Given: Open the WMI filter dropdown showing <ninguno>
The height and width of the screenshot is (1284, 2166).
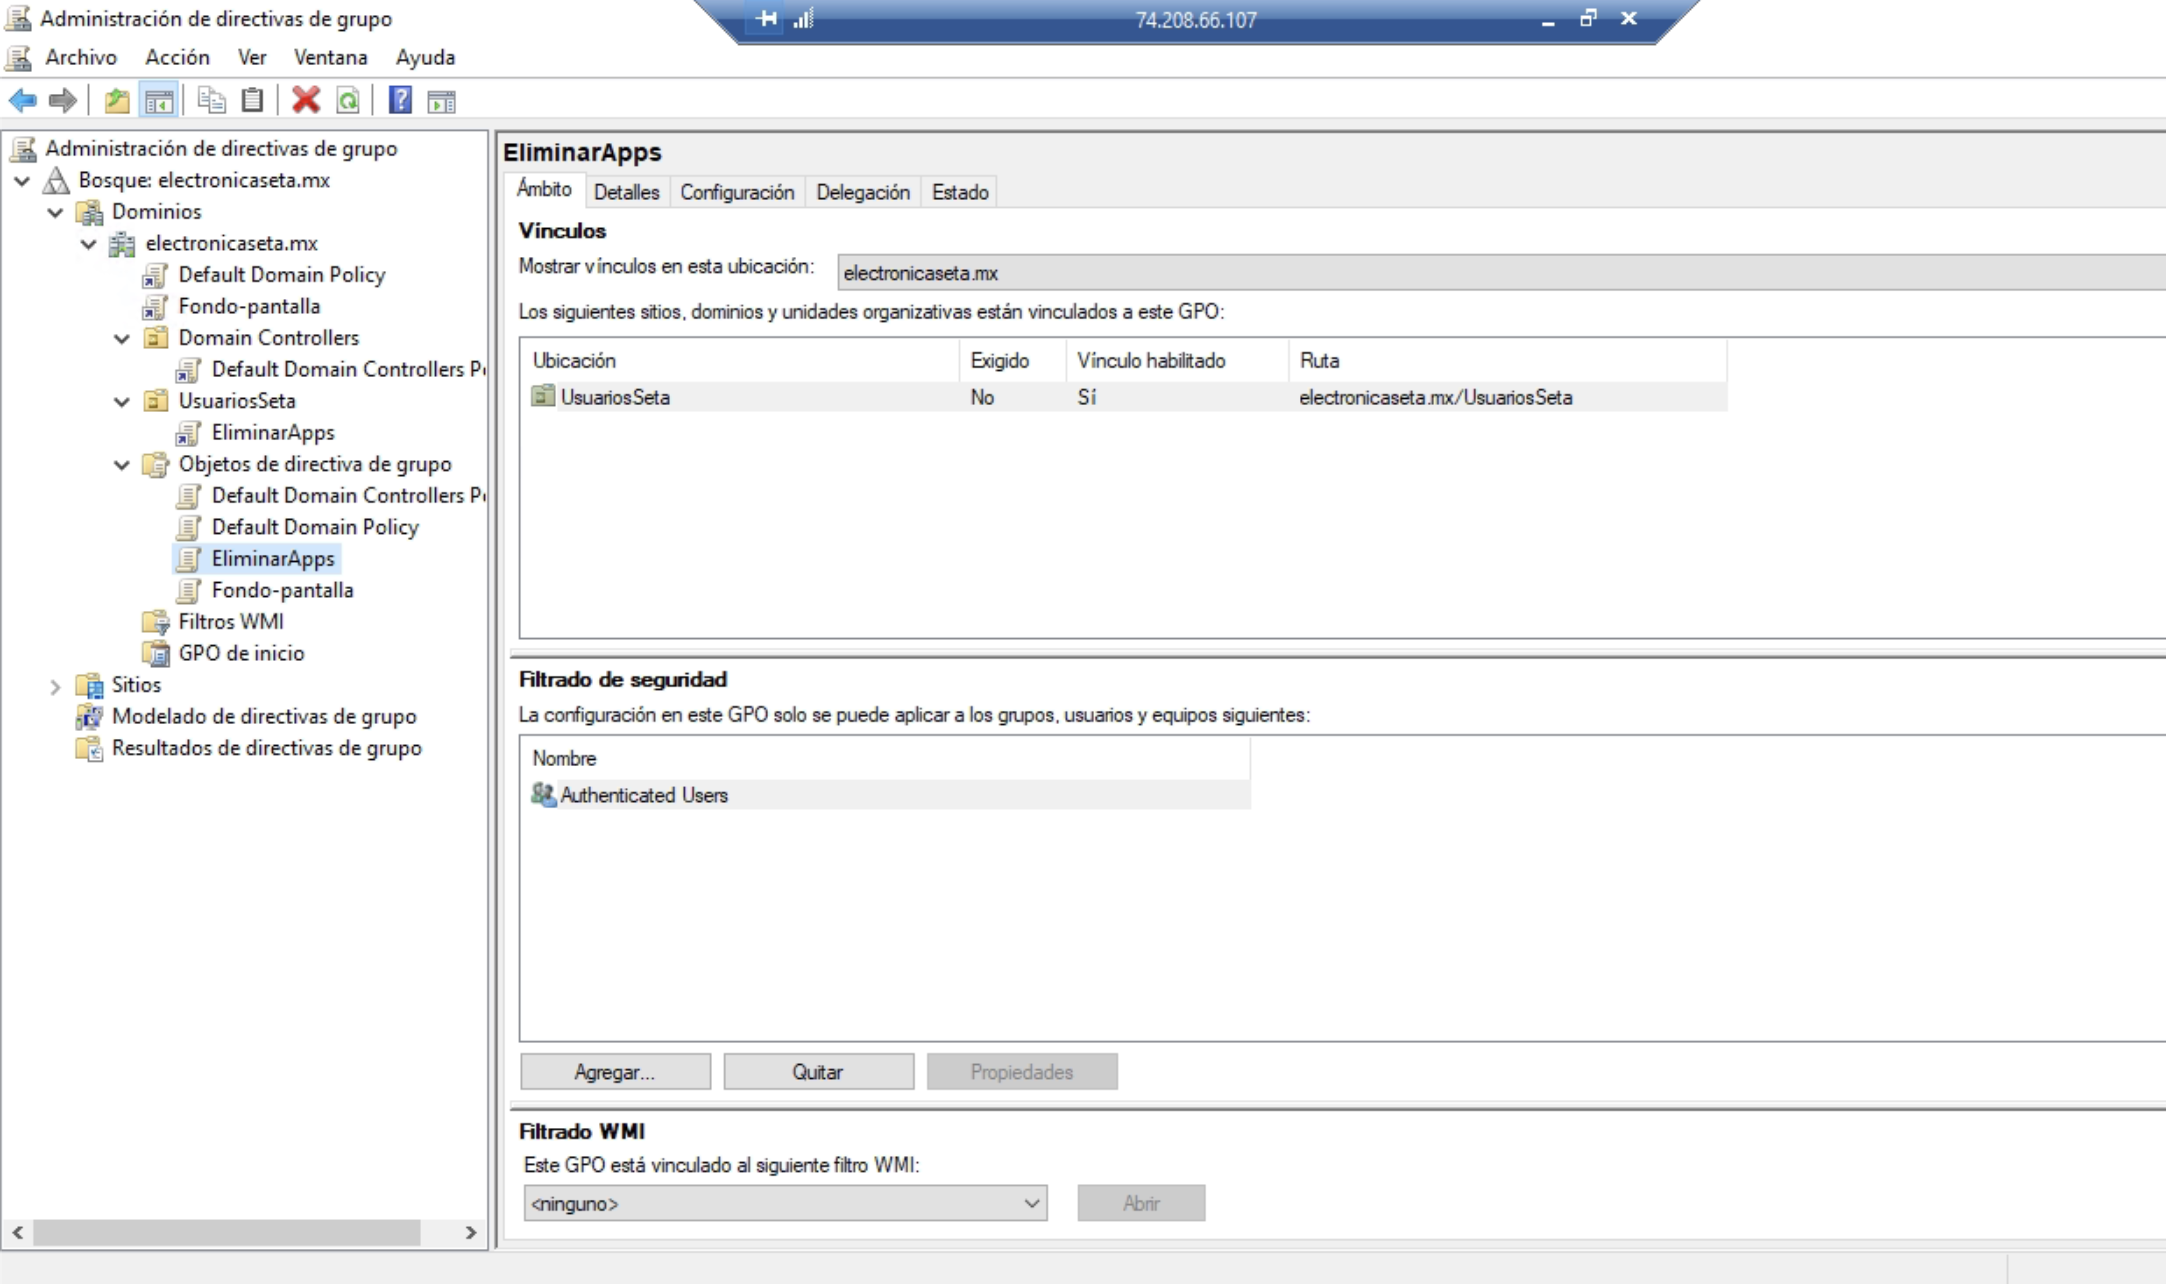Looking at the screenshot, I should [x=1030, y=1203].
